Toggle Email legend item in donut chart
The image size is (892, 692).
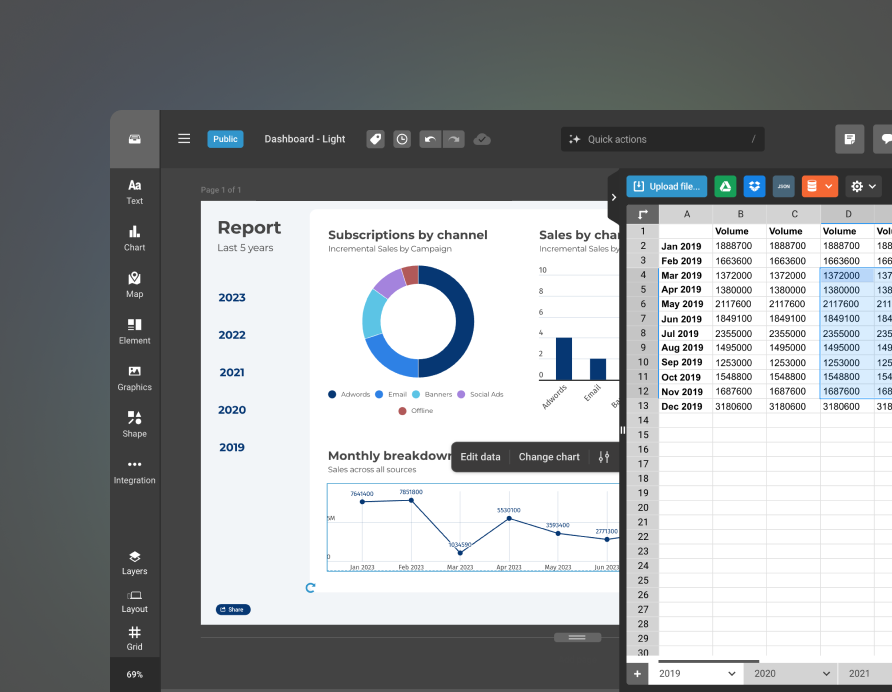pyautogui.click(x=391, y=394)
